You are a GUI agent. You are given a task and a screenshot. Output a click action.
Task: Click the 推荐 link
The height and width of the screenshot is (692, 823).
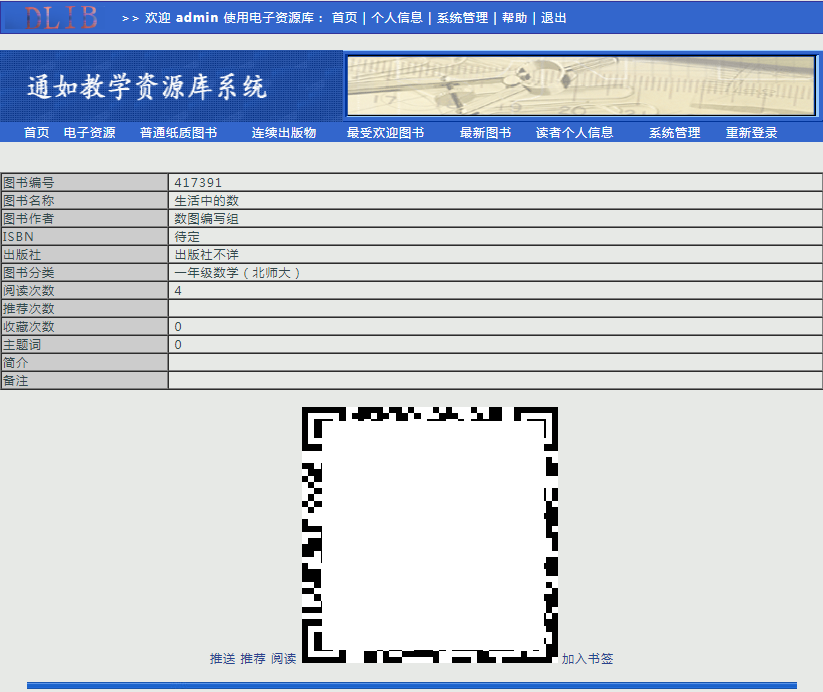pos(253,658)
